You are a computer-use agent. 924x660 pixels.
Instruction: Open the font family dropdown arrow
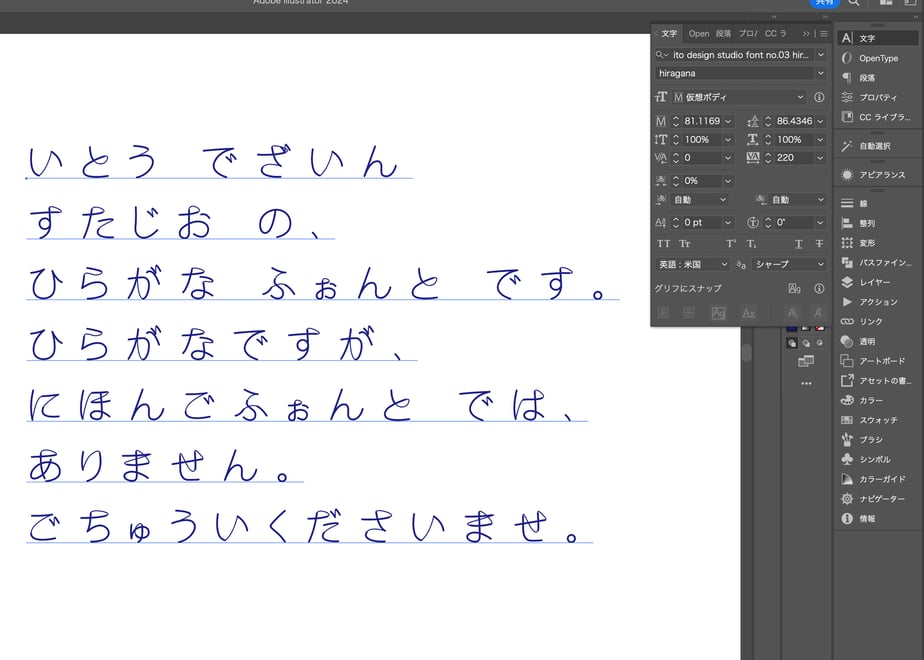click(x=820, y=55)
